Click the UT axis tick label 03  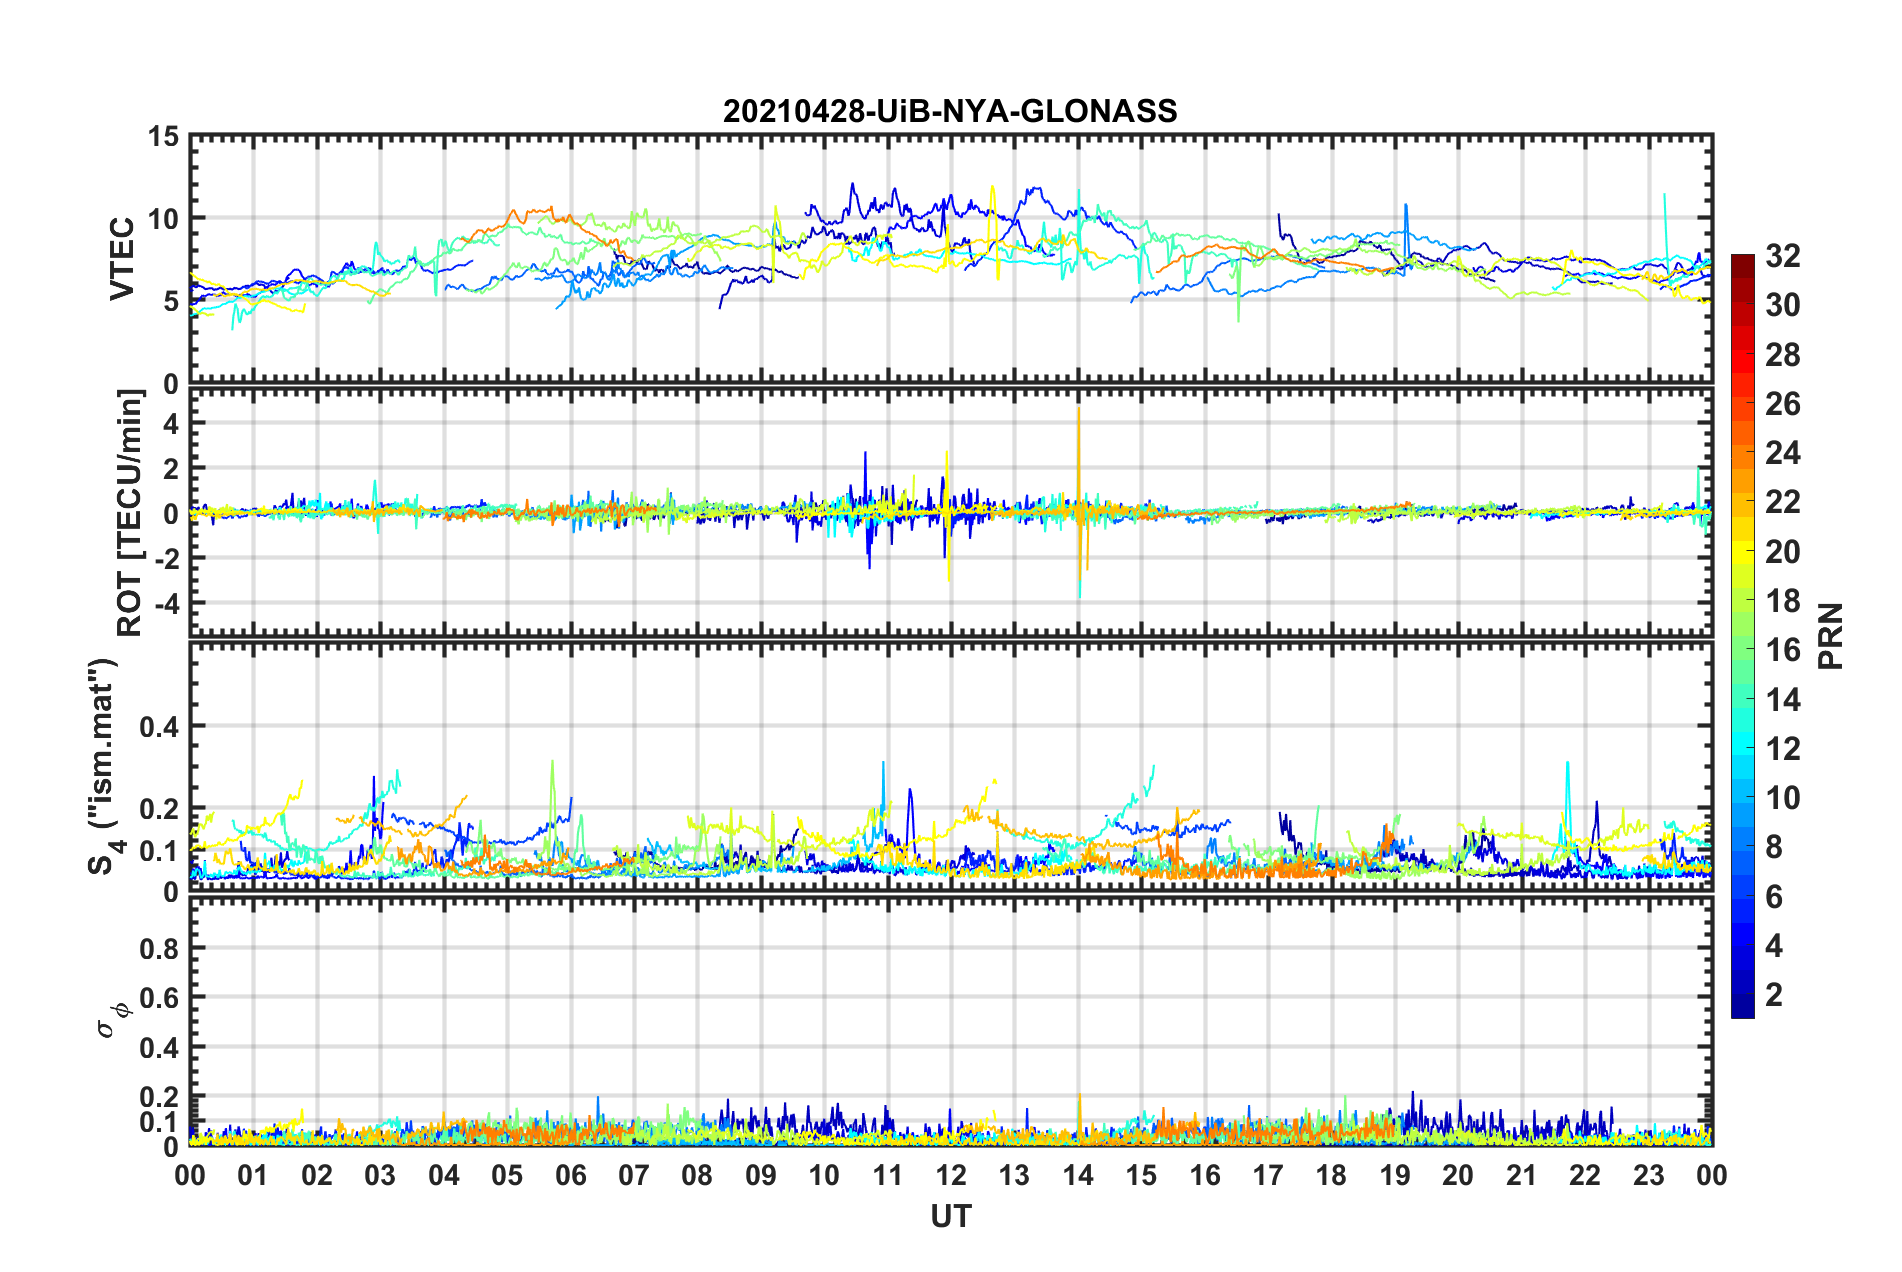(380, 1175)
